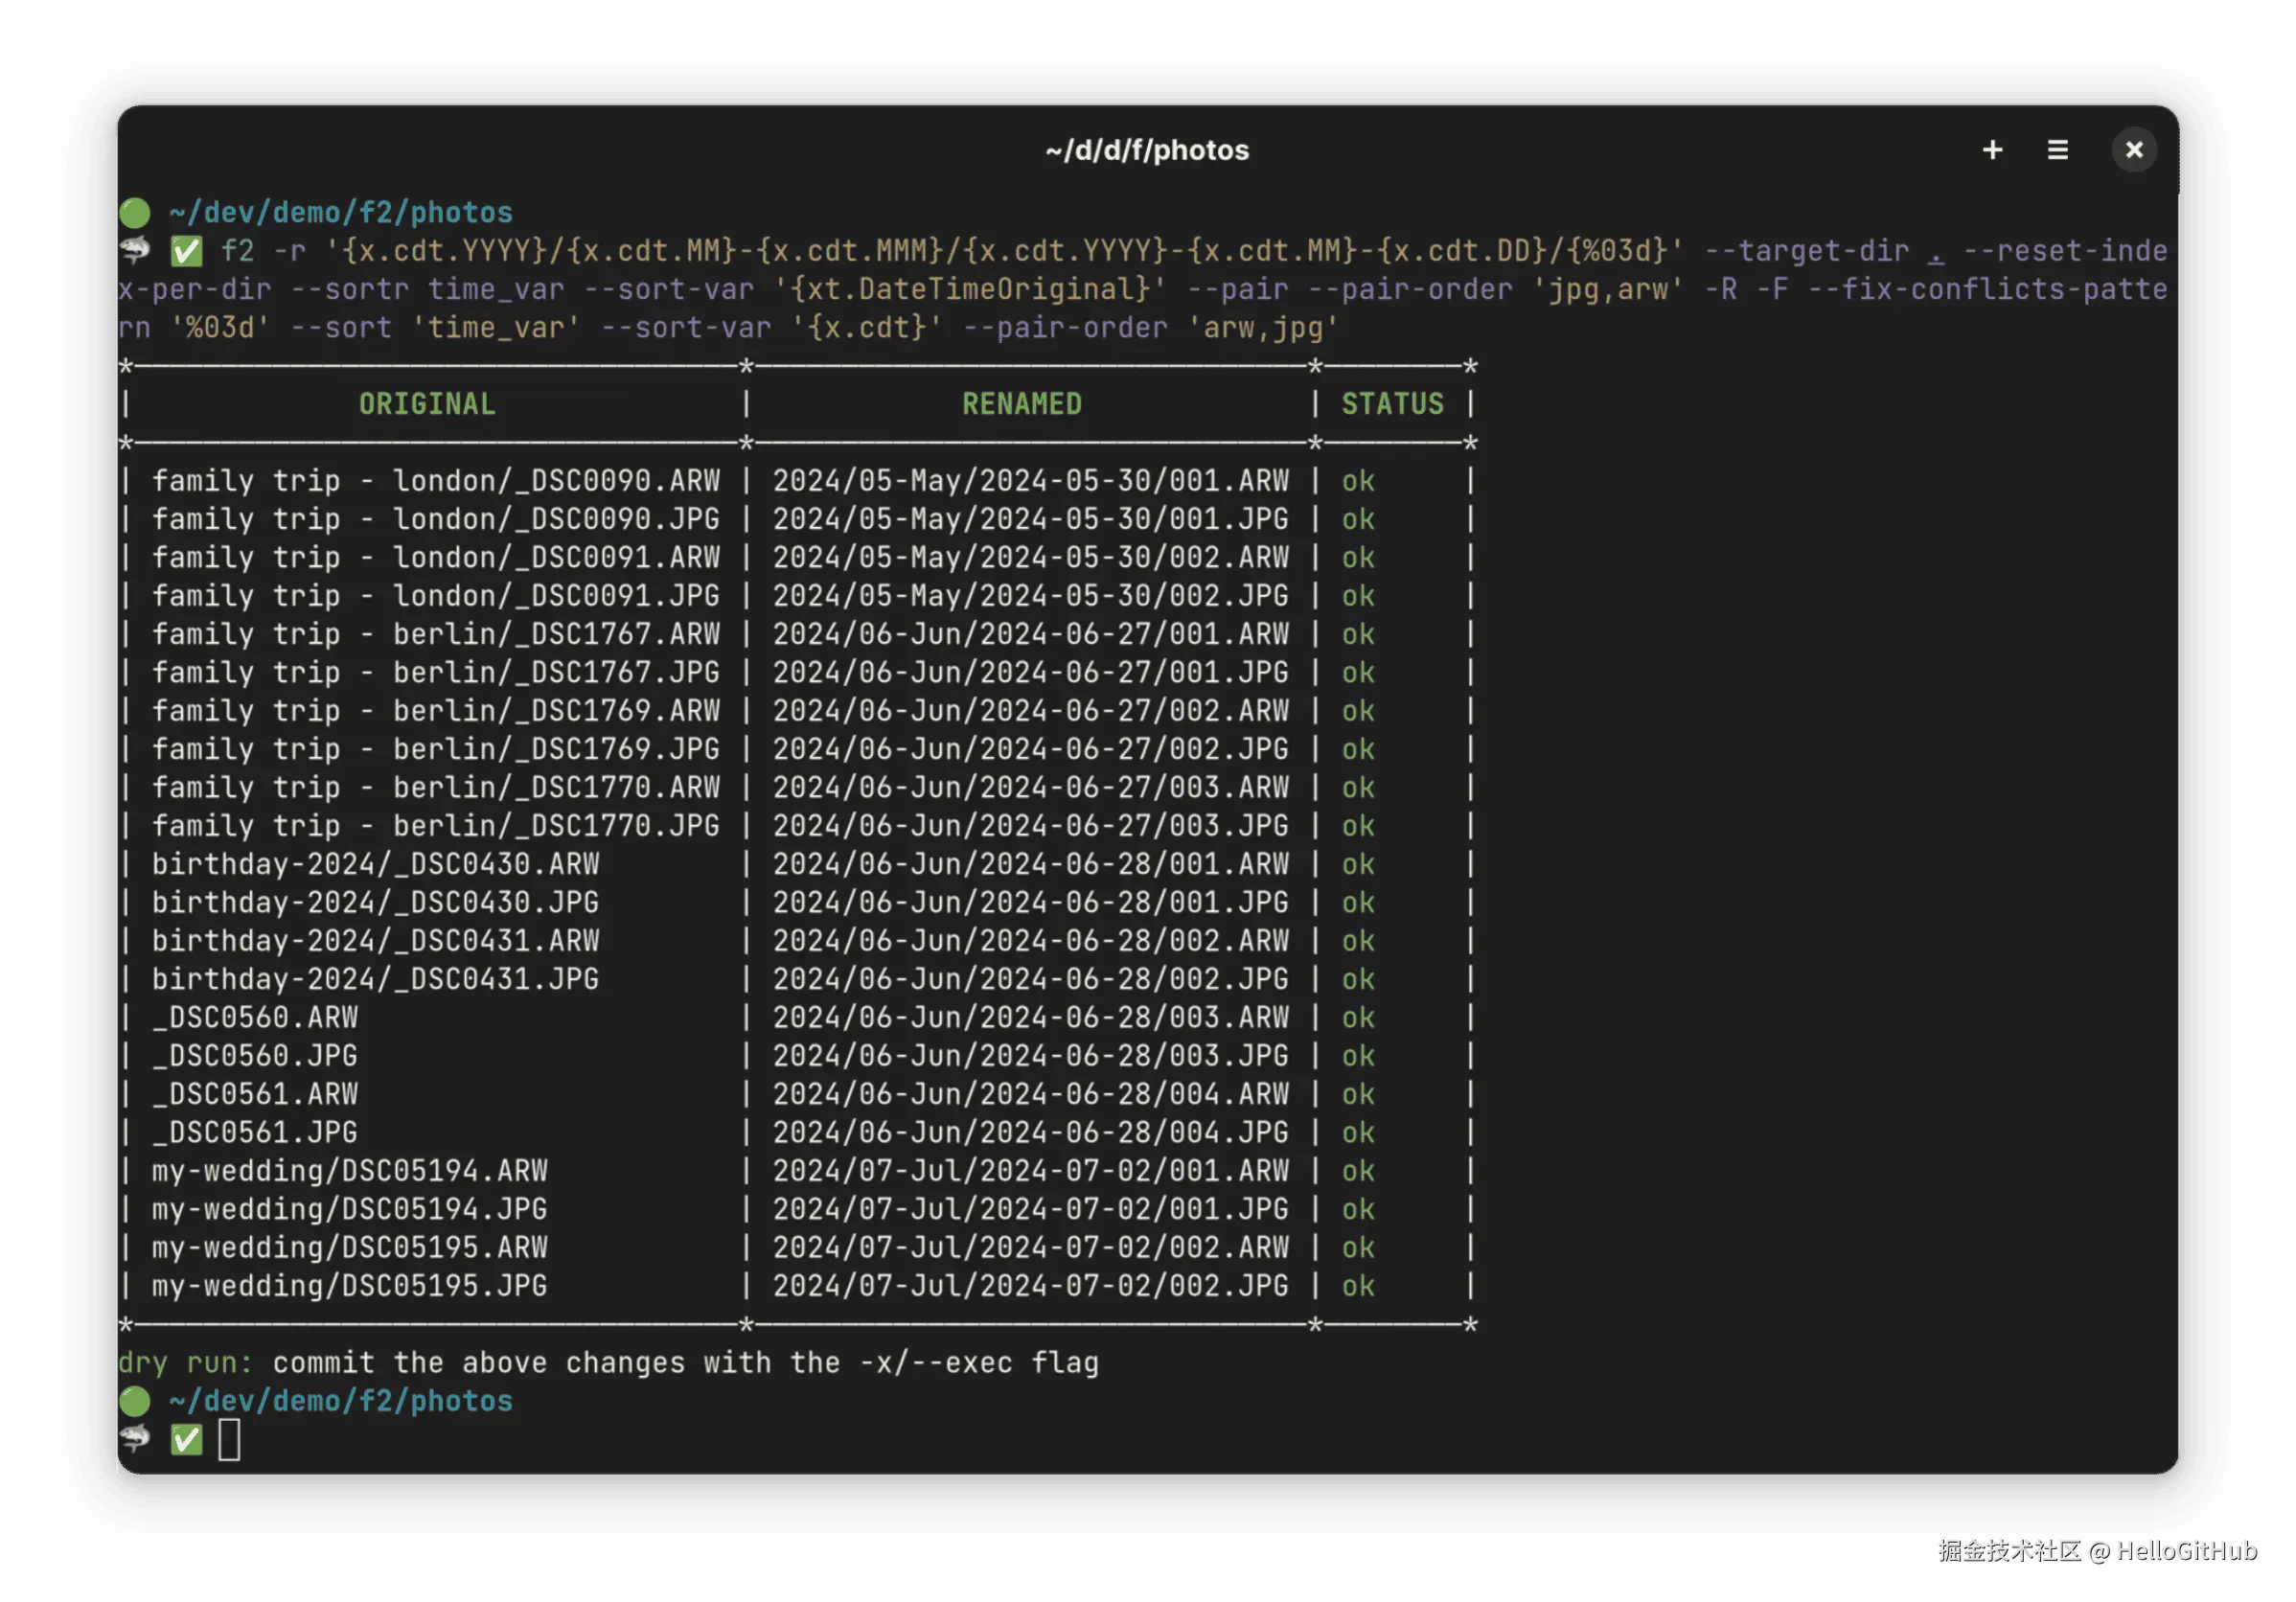Click the green circle at top prompt

tap(135, 213)
